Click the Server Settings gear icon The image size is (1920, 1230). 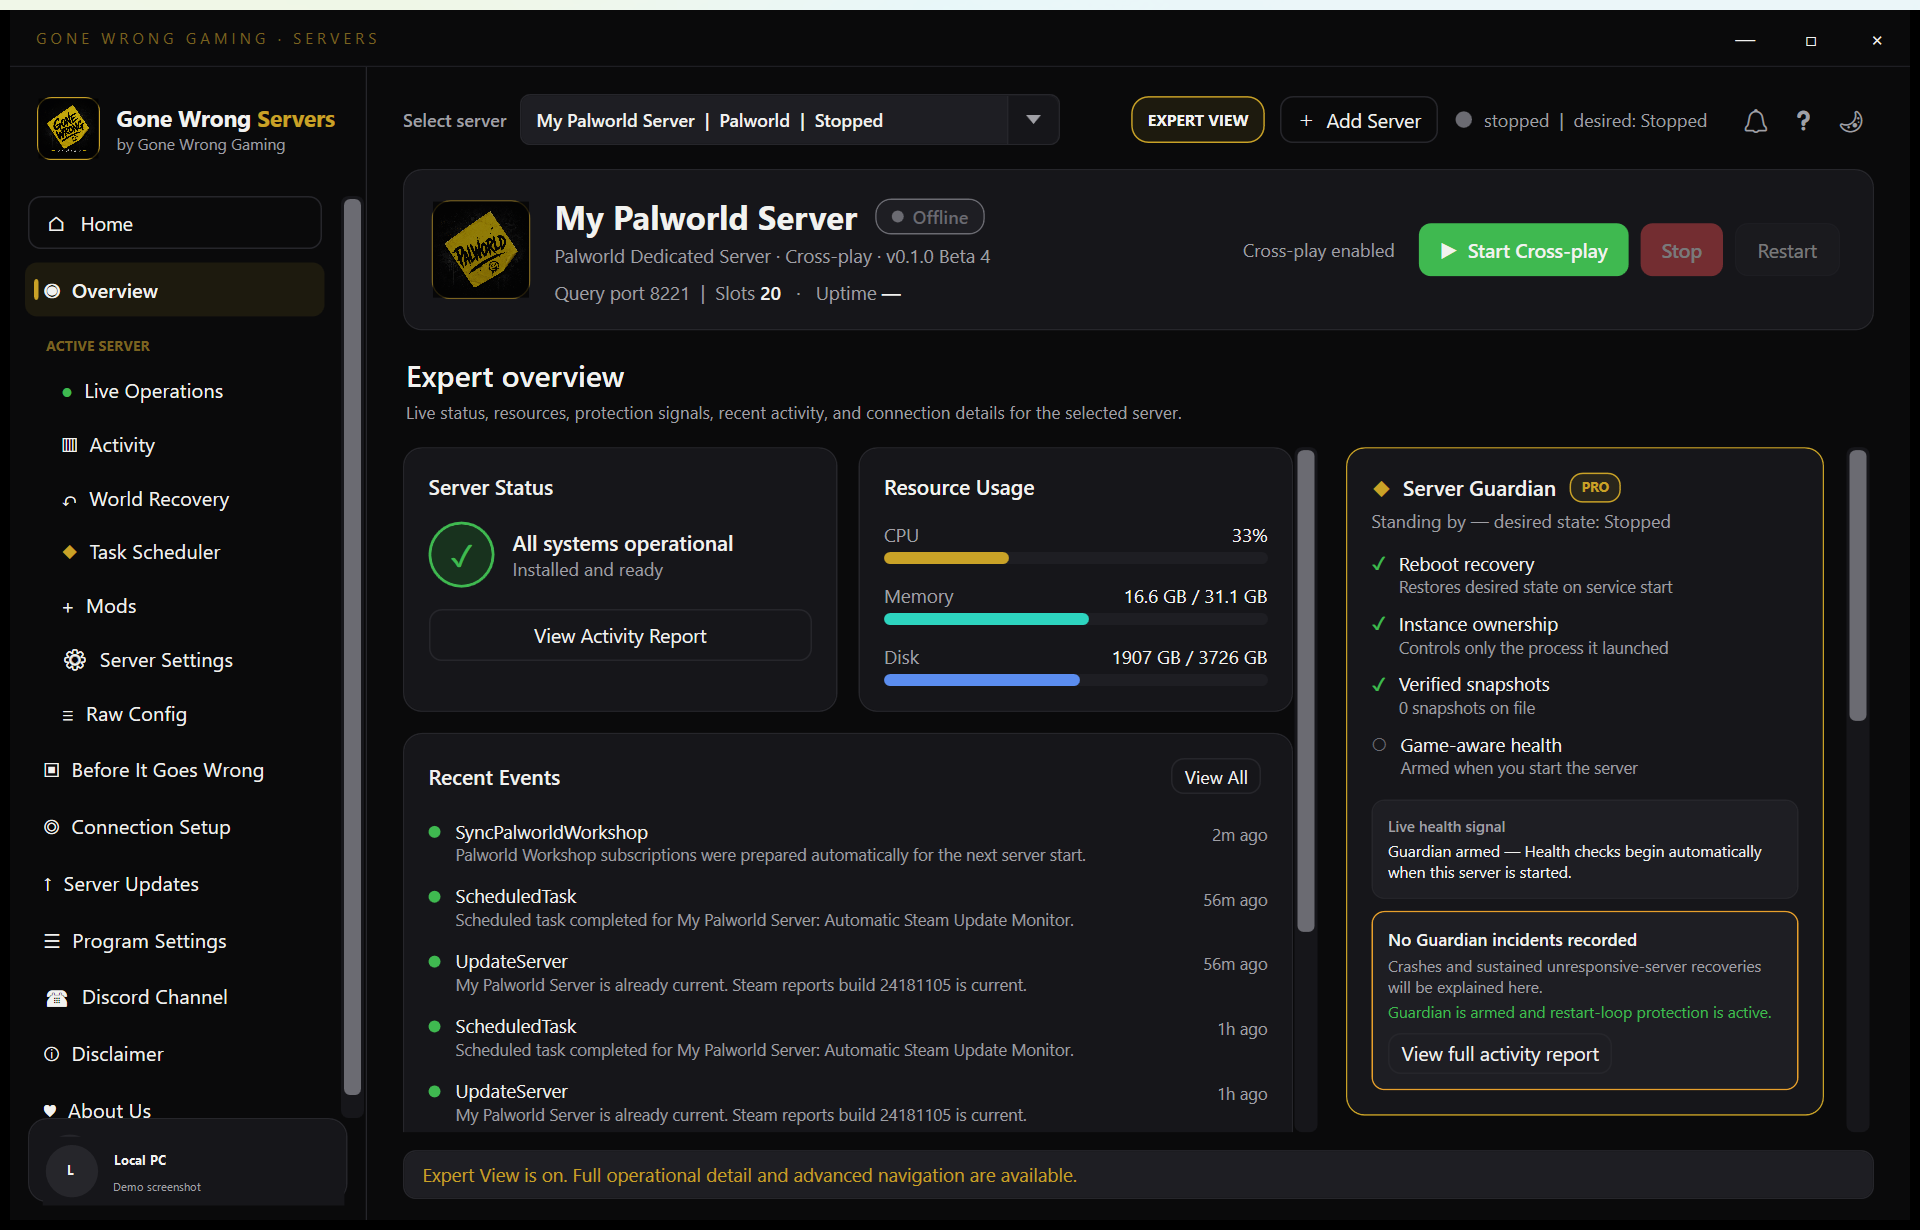[x=75, y=660]
